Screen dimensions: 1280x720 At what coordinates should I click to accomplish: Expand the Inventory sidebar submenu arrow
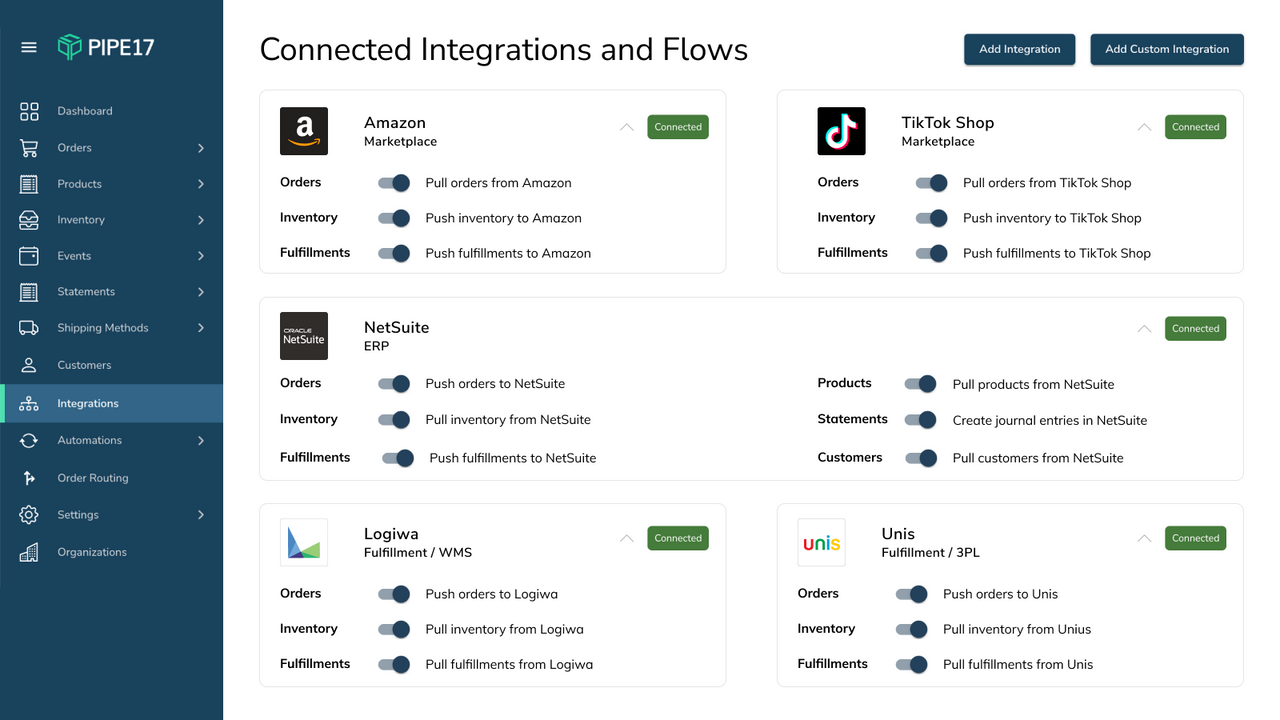201,220
